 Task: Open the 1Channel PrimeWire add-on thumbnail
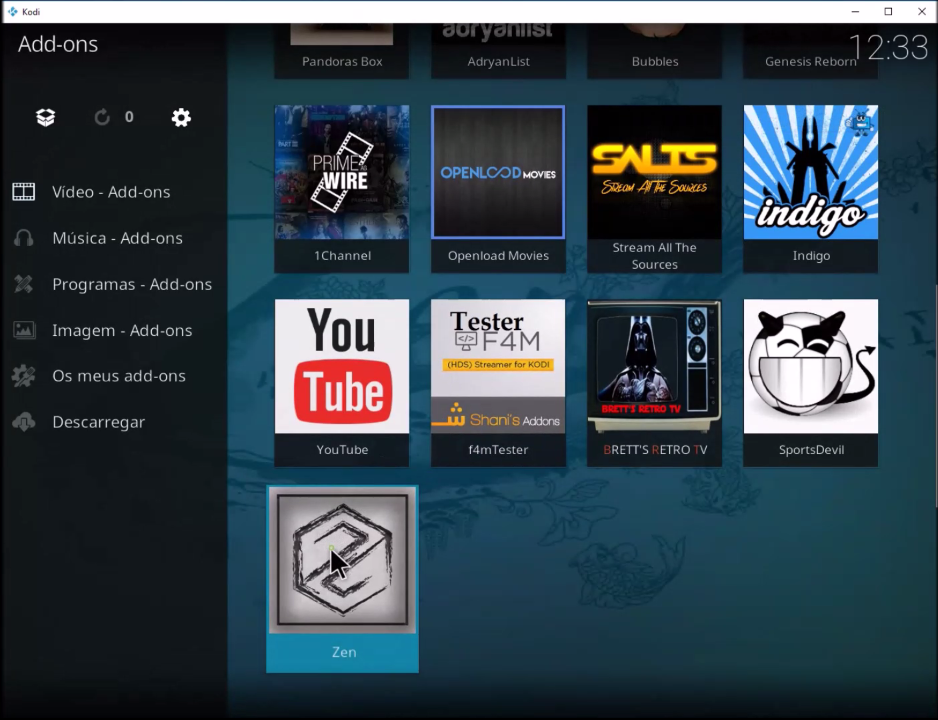[342, 172]
